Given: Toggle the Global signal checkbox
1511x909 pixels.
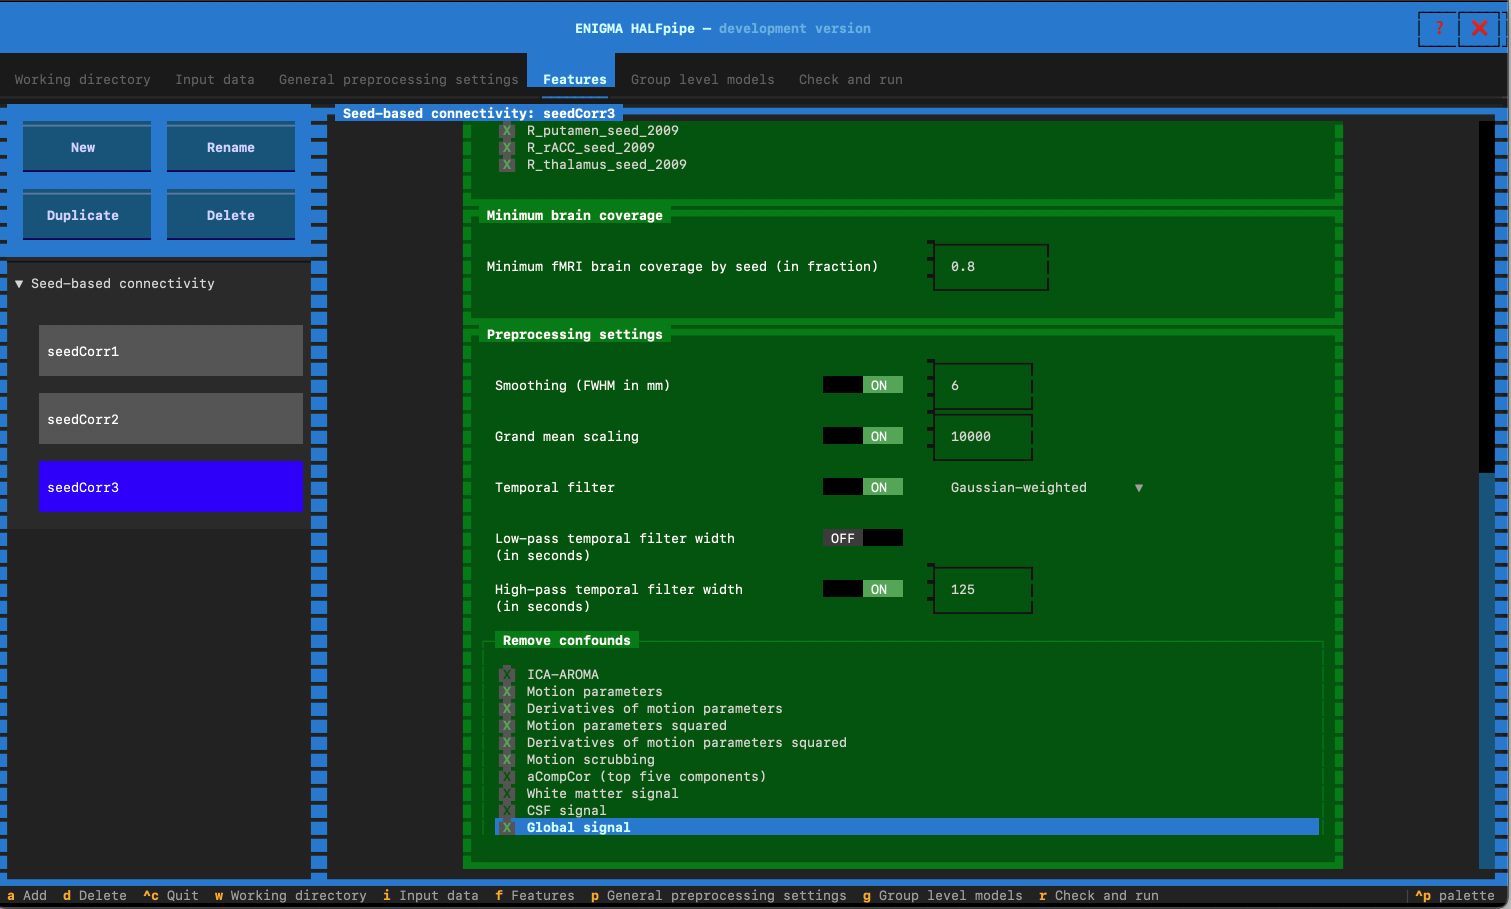Looking at the screenshot, I should click(507, 828).
